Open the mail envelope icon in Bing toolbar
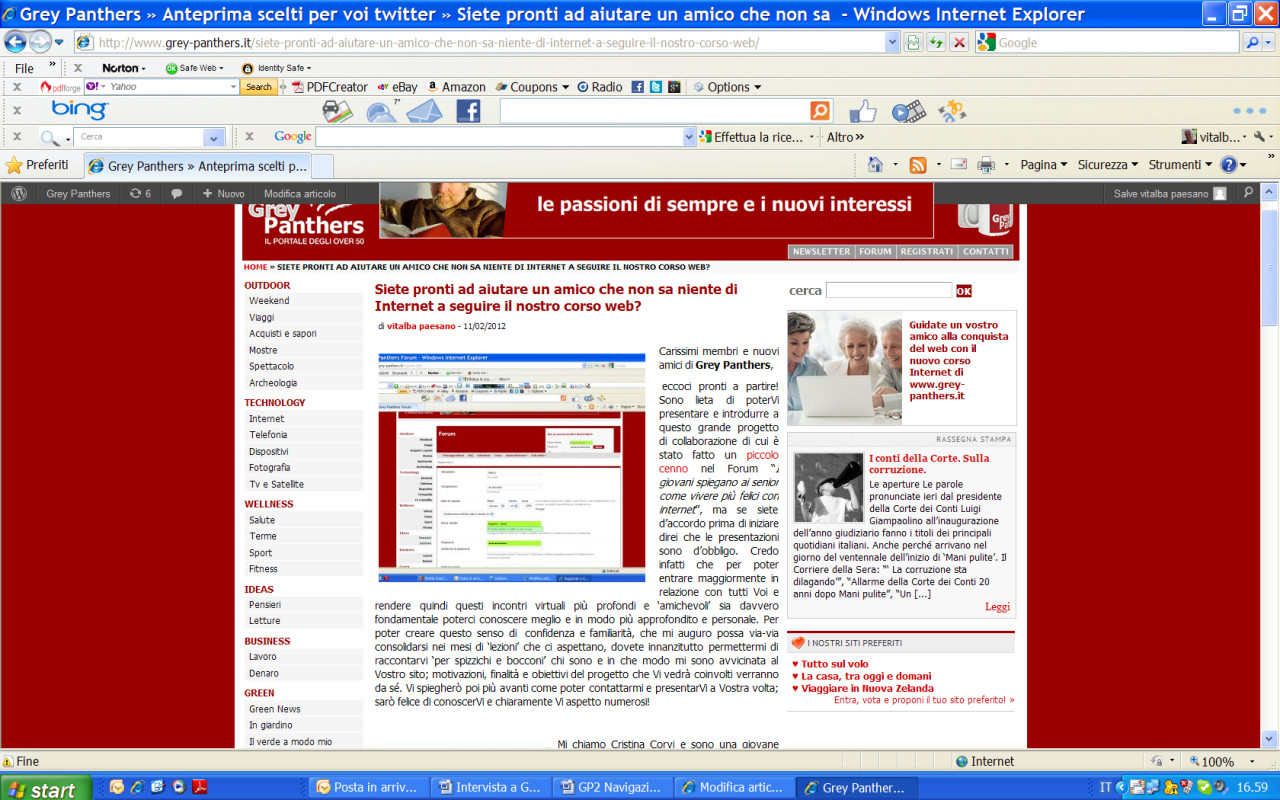 [x=424, y=111]
